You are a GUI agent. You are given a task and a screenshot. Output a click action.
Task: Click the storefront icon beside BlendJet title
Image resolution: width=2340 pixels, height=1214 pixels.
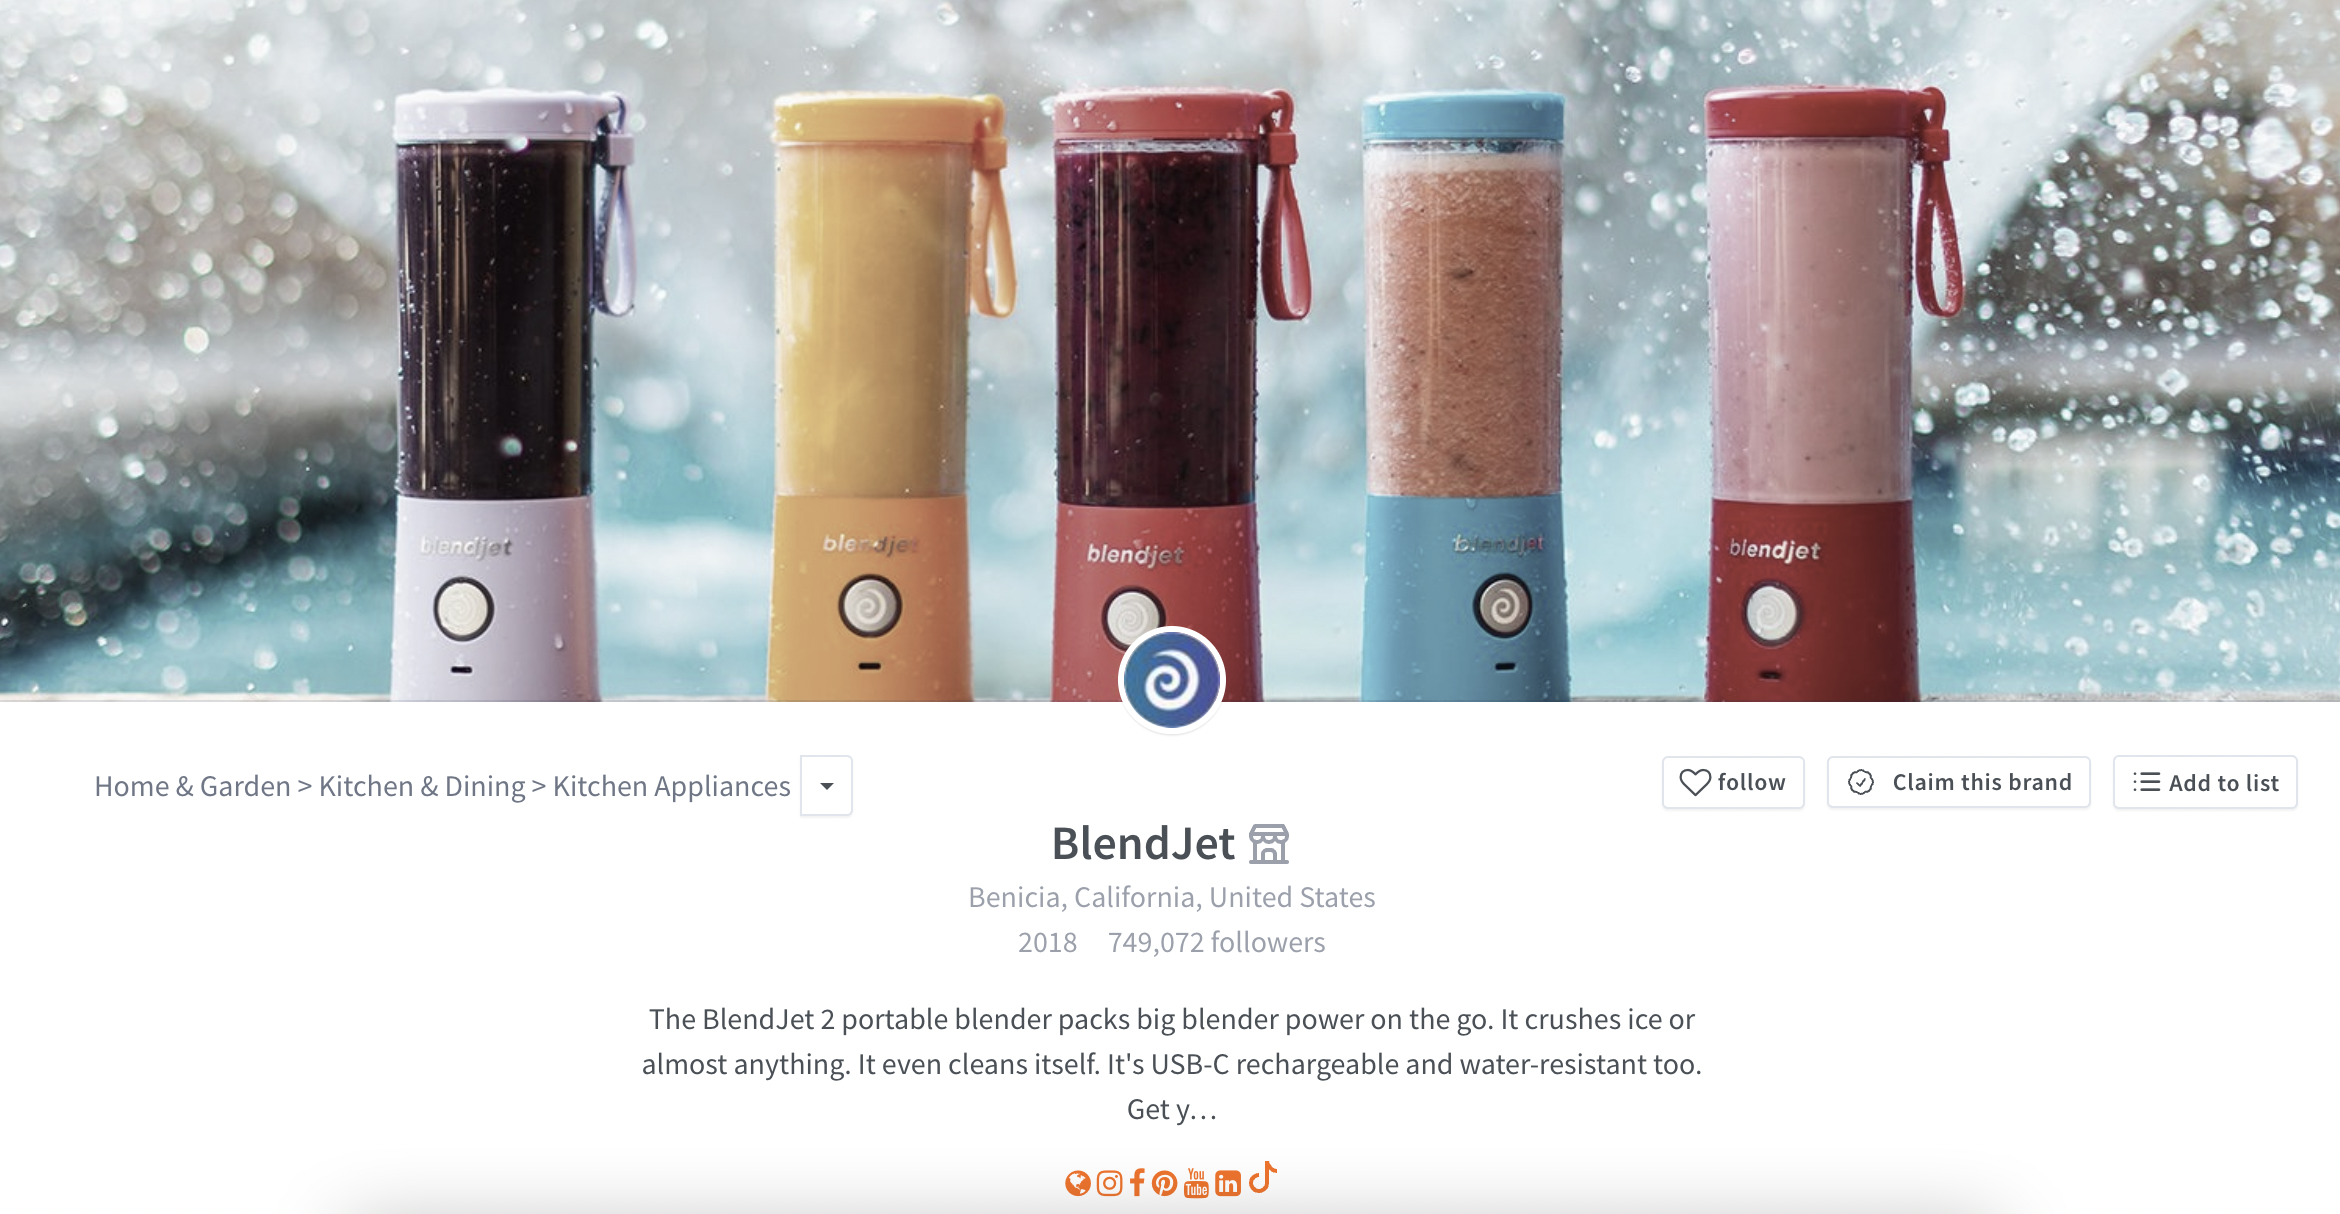(x=1269, y=844)
